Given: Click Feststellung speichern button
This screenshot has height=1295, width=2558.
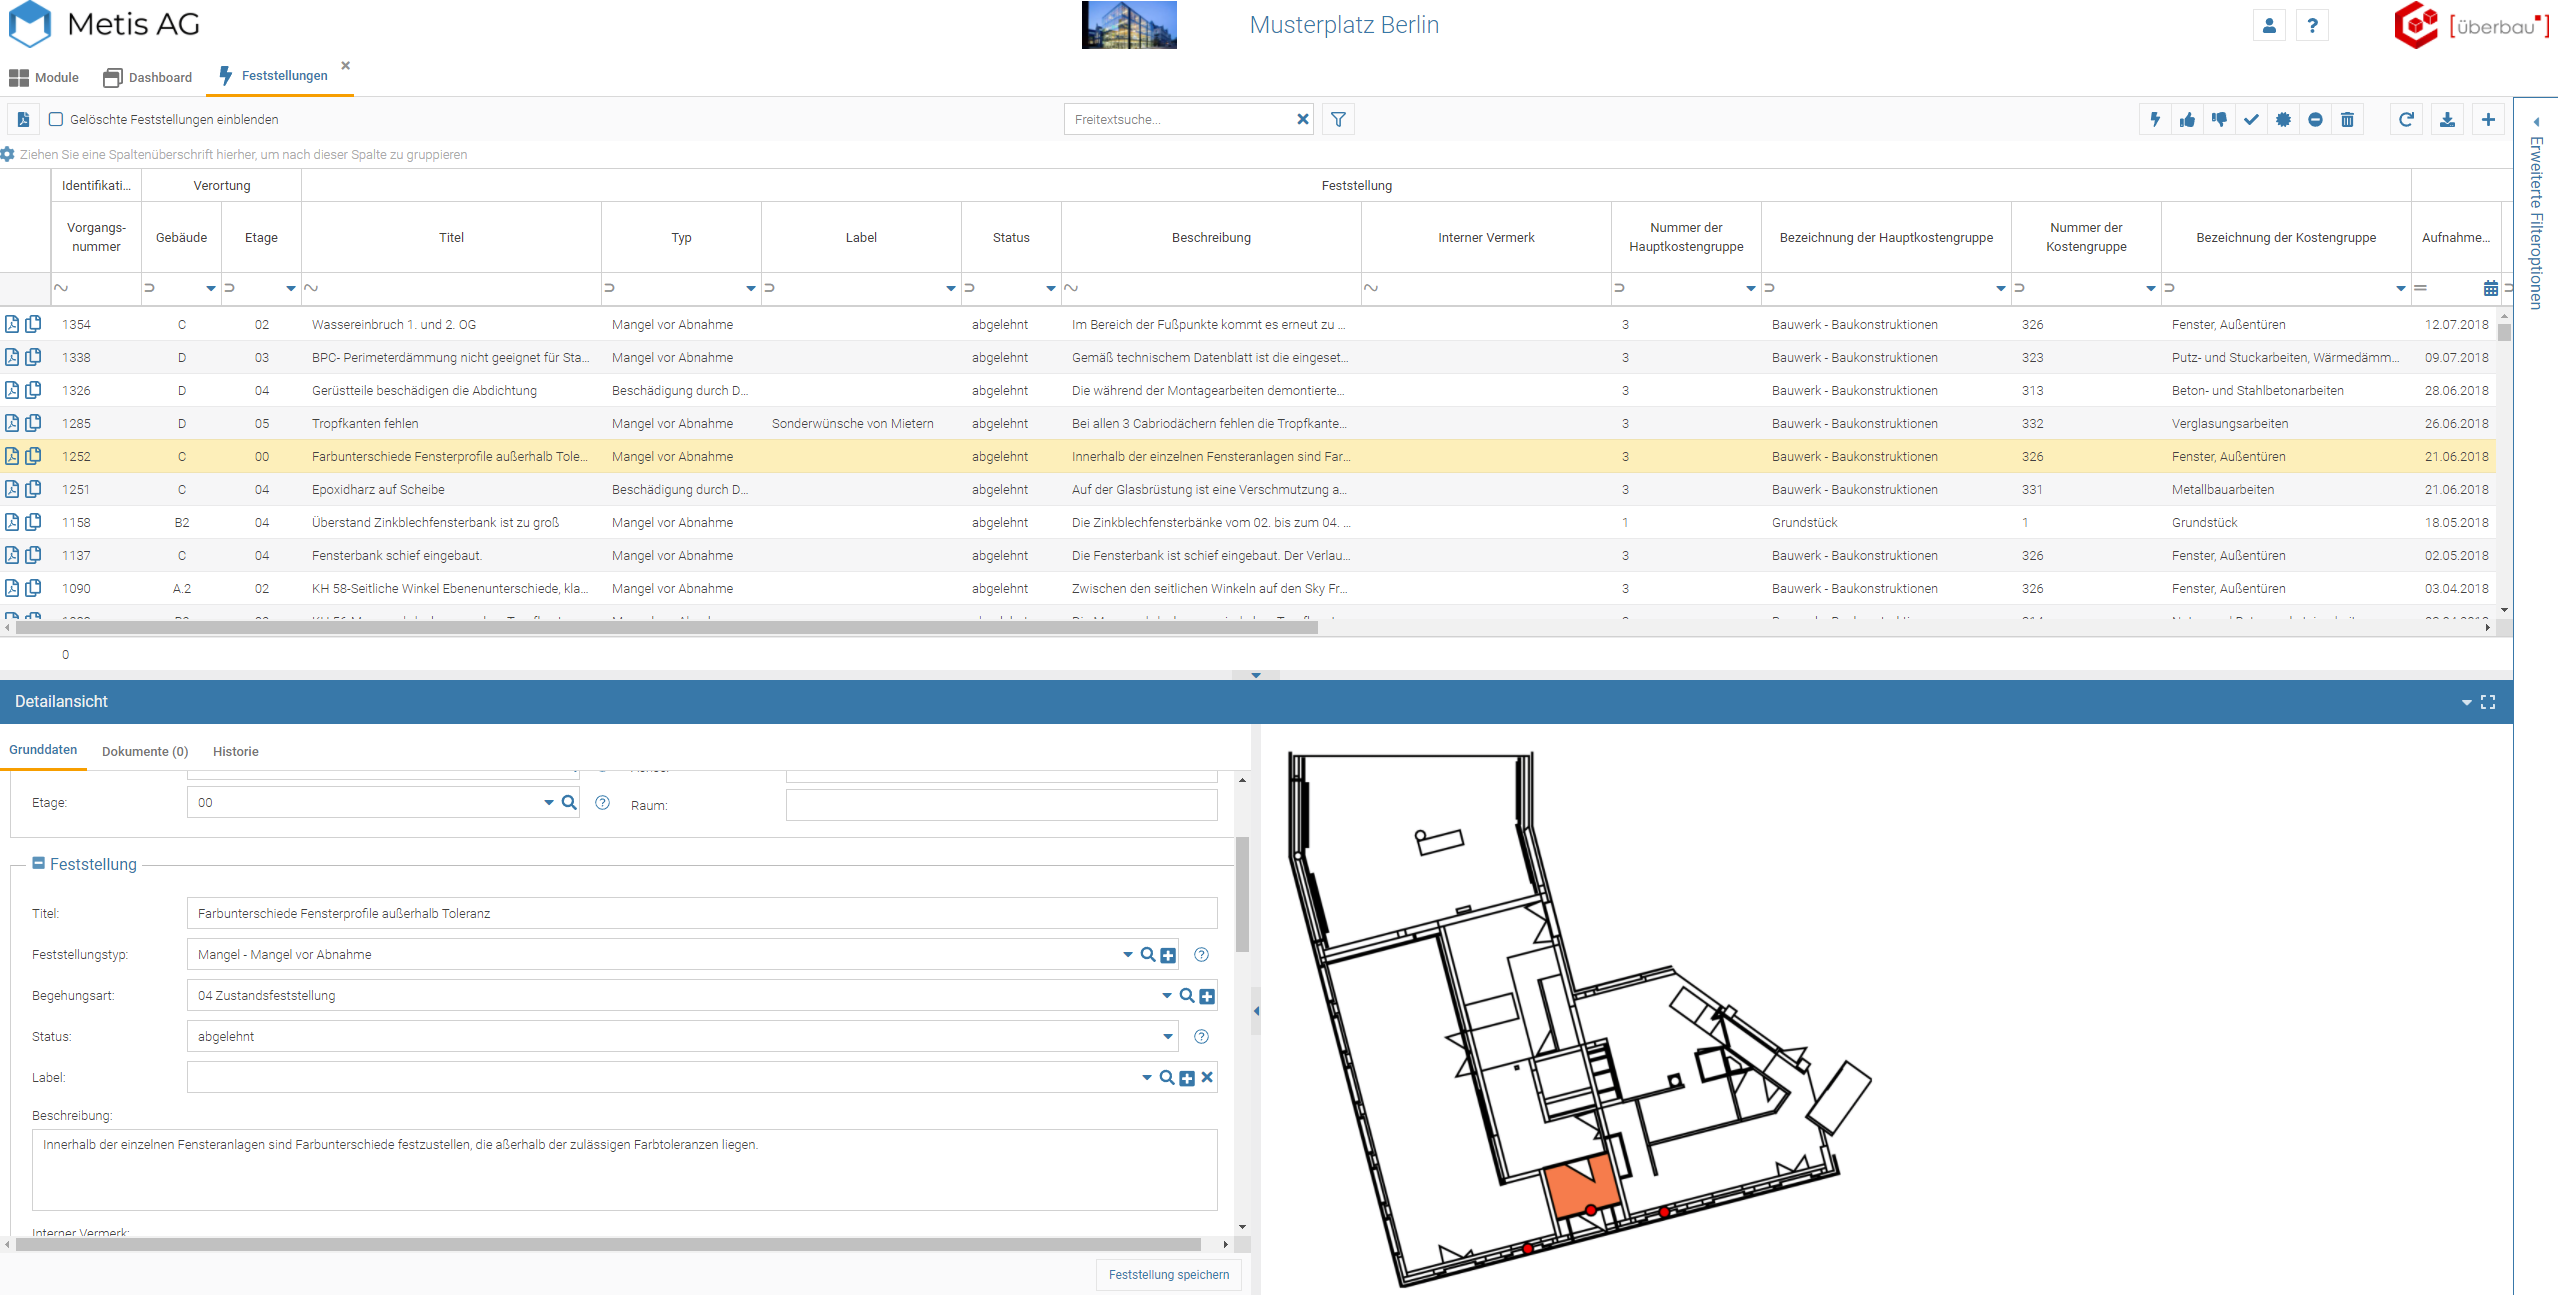Looking at the screenshot, I should point(1168,1274).
